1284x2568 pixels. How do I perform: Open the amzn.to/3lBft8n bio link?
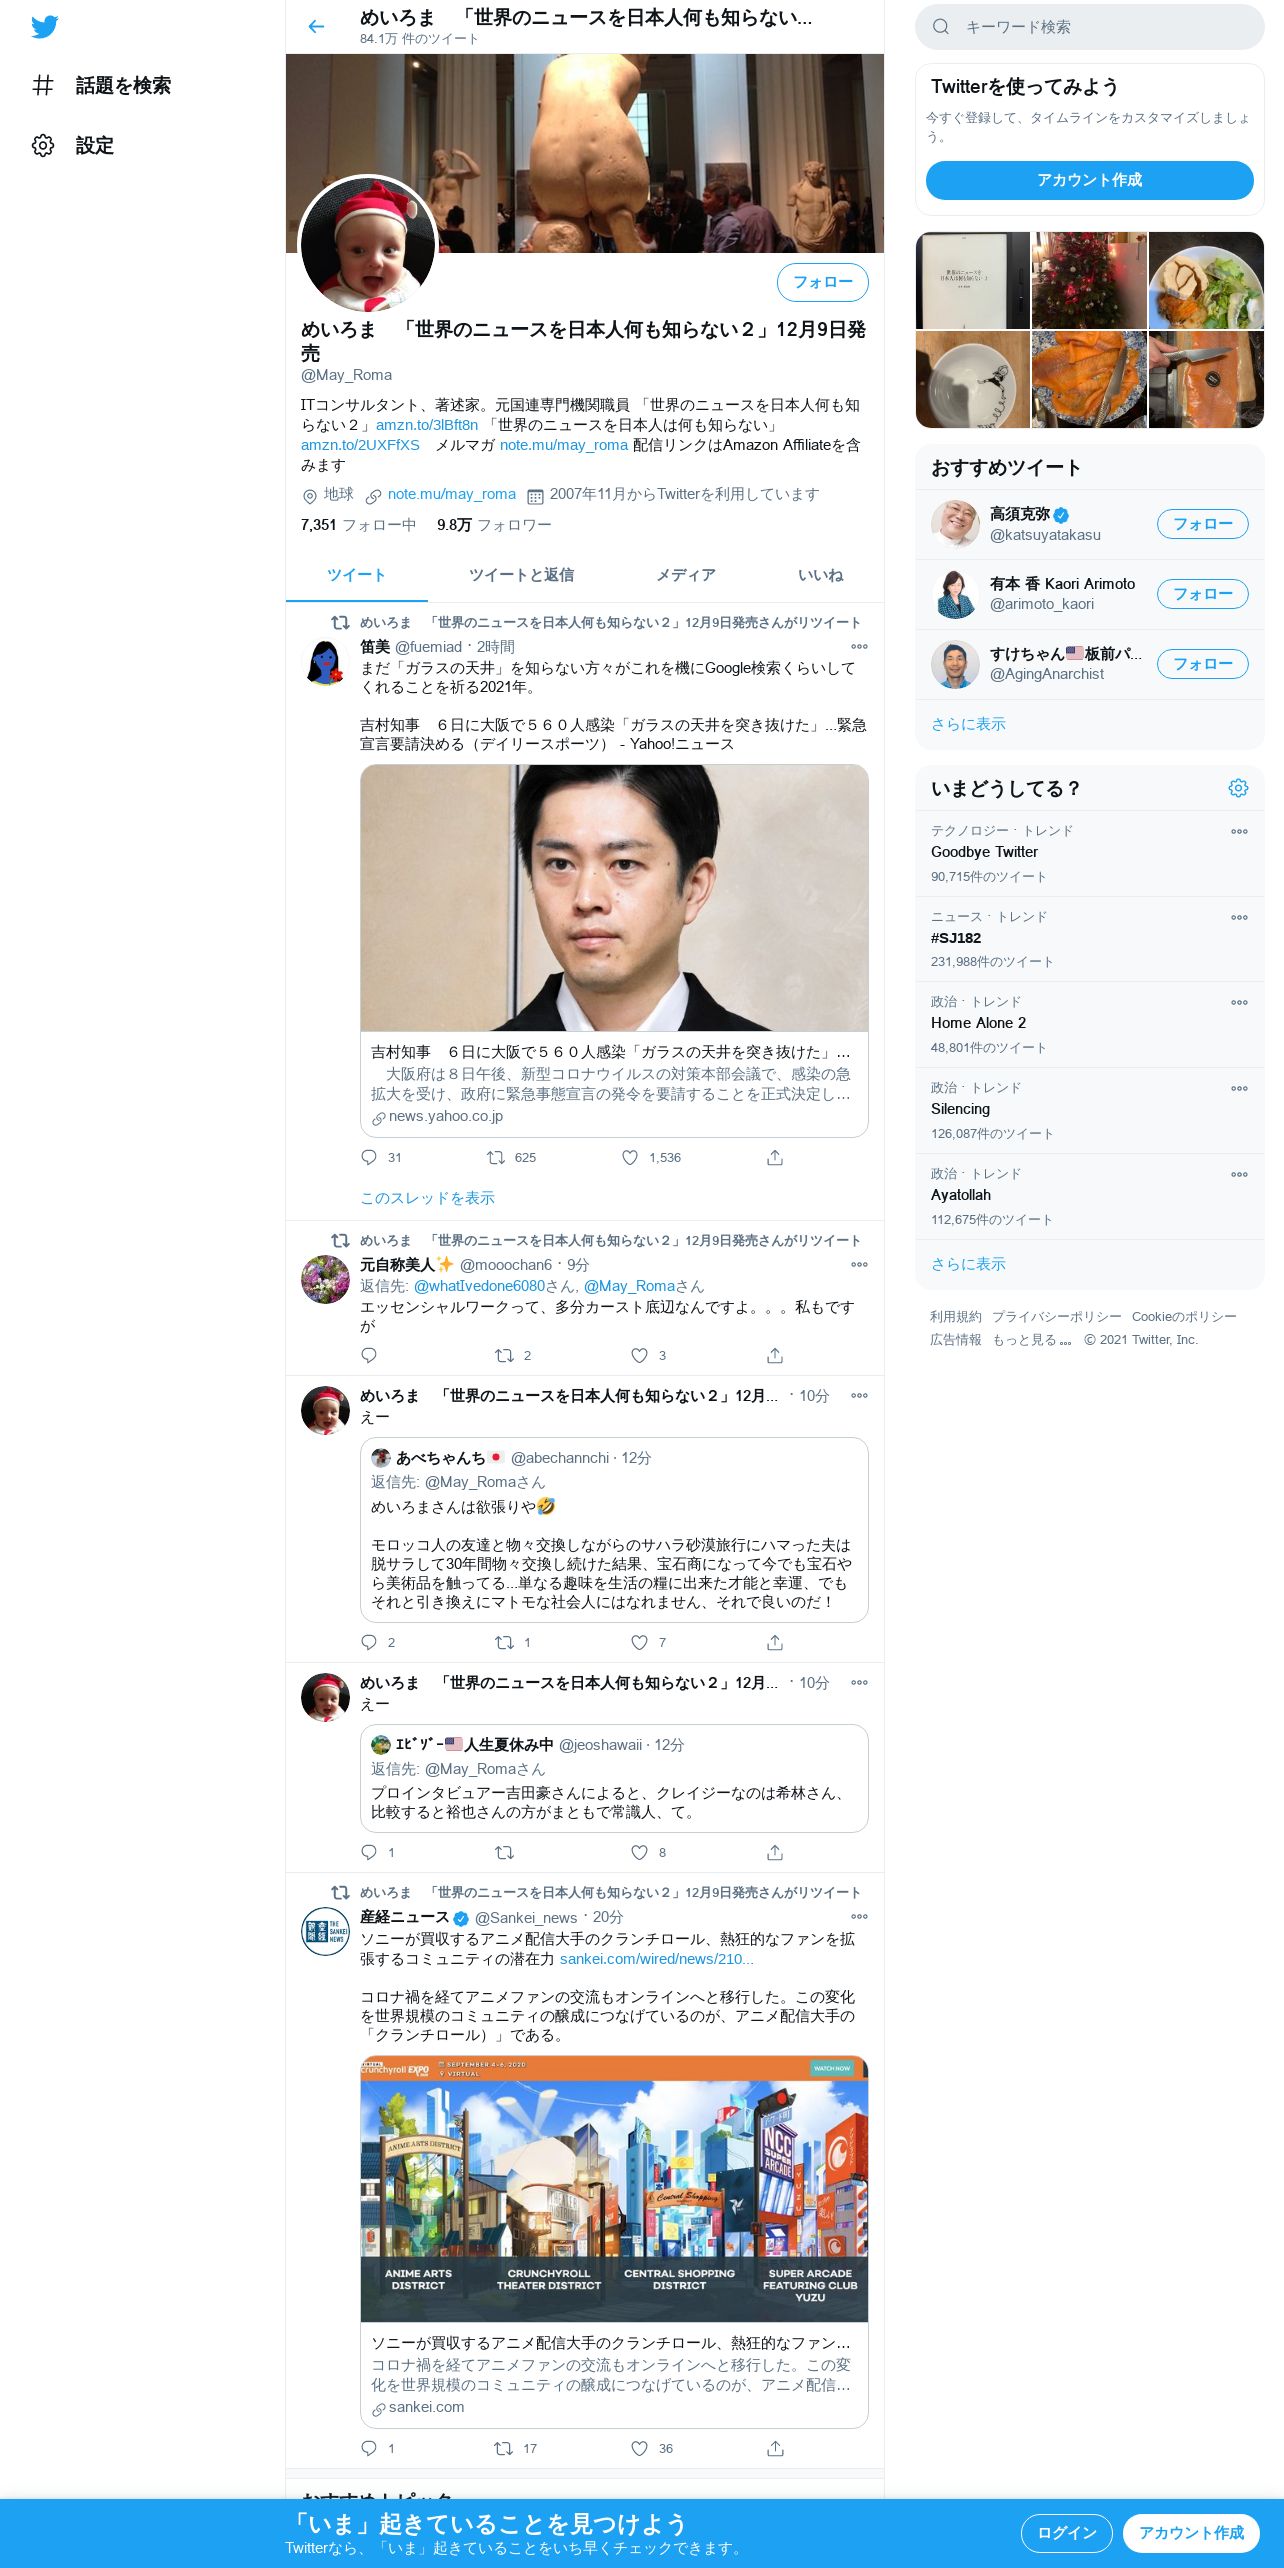[x=427, y=425]
